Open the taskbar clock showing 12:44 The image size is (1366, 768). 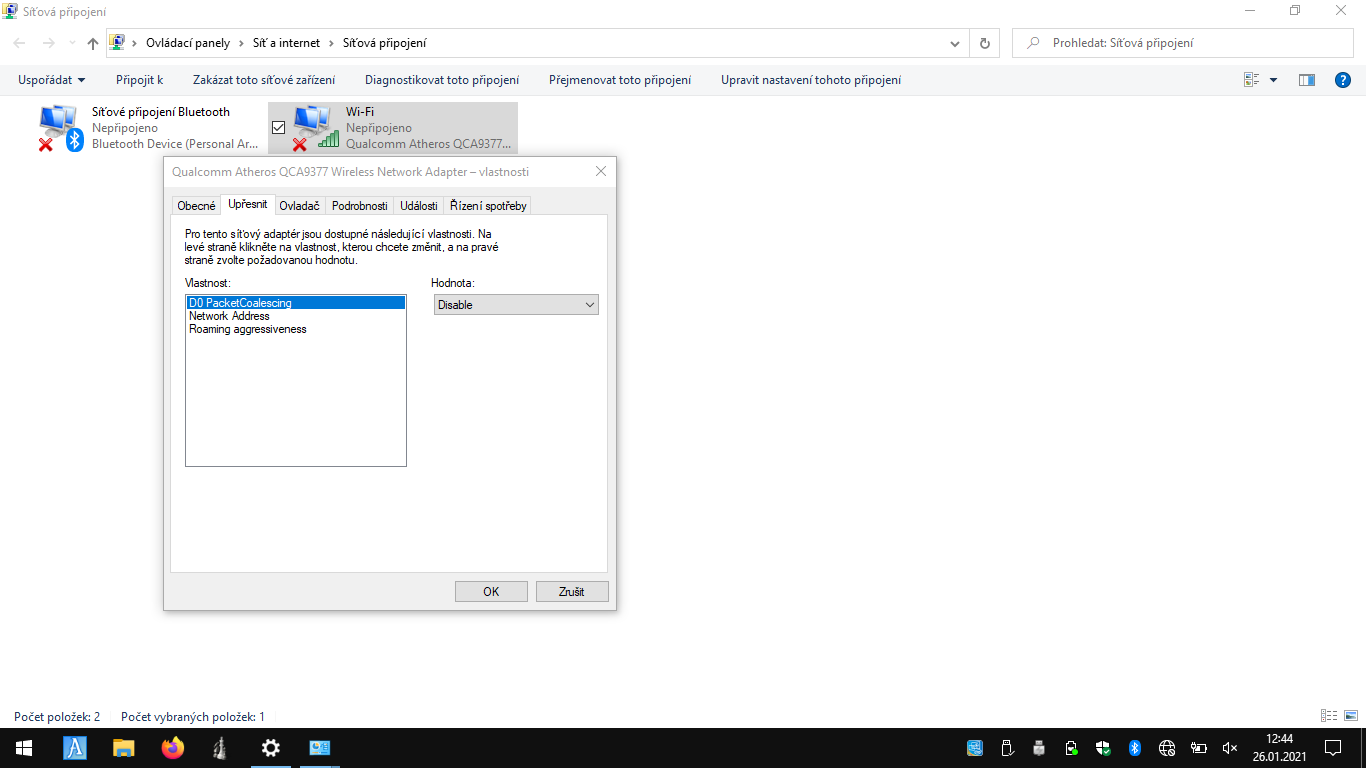[x=1279, y=748]
